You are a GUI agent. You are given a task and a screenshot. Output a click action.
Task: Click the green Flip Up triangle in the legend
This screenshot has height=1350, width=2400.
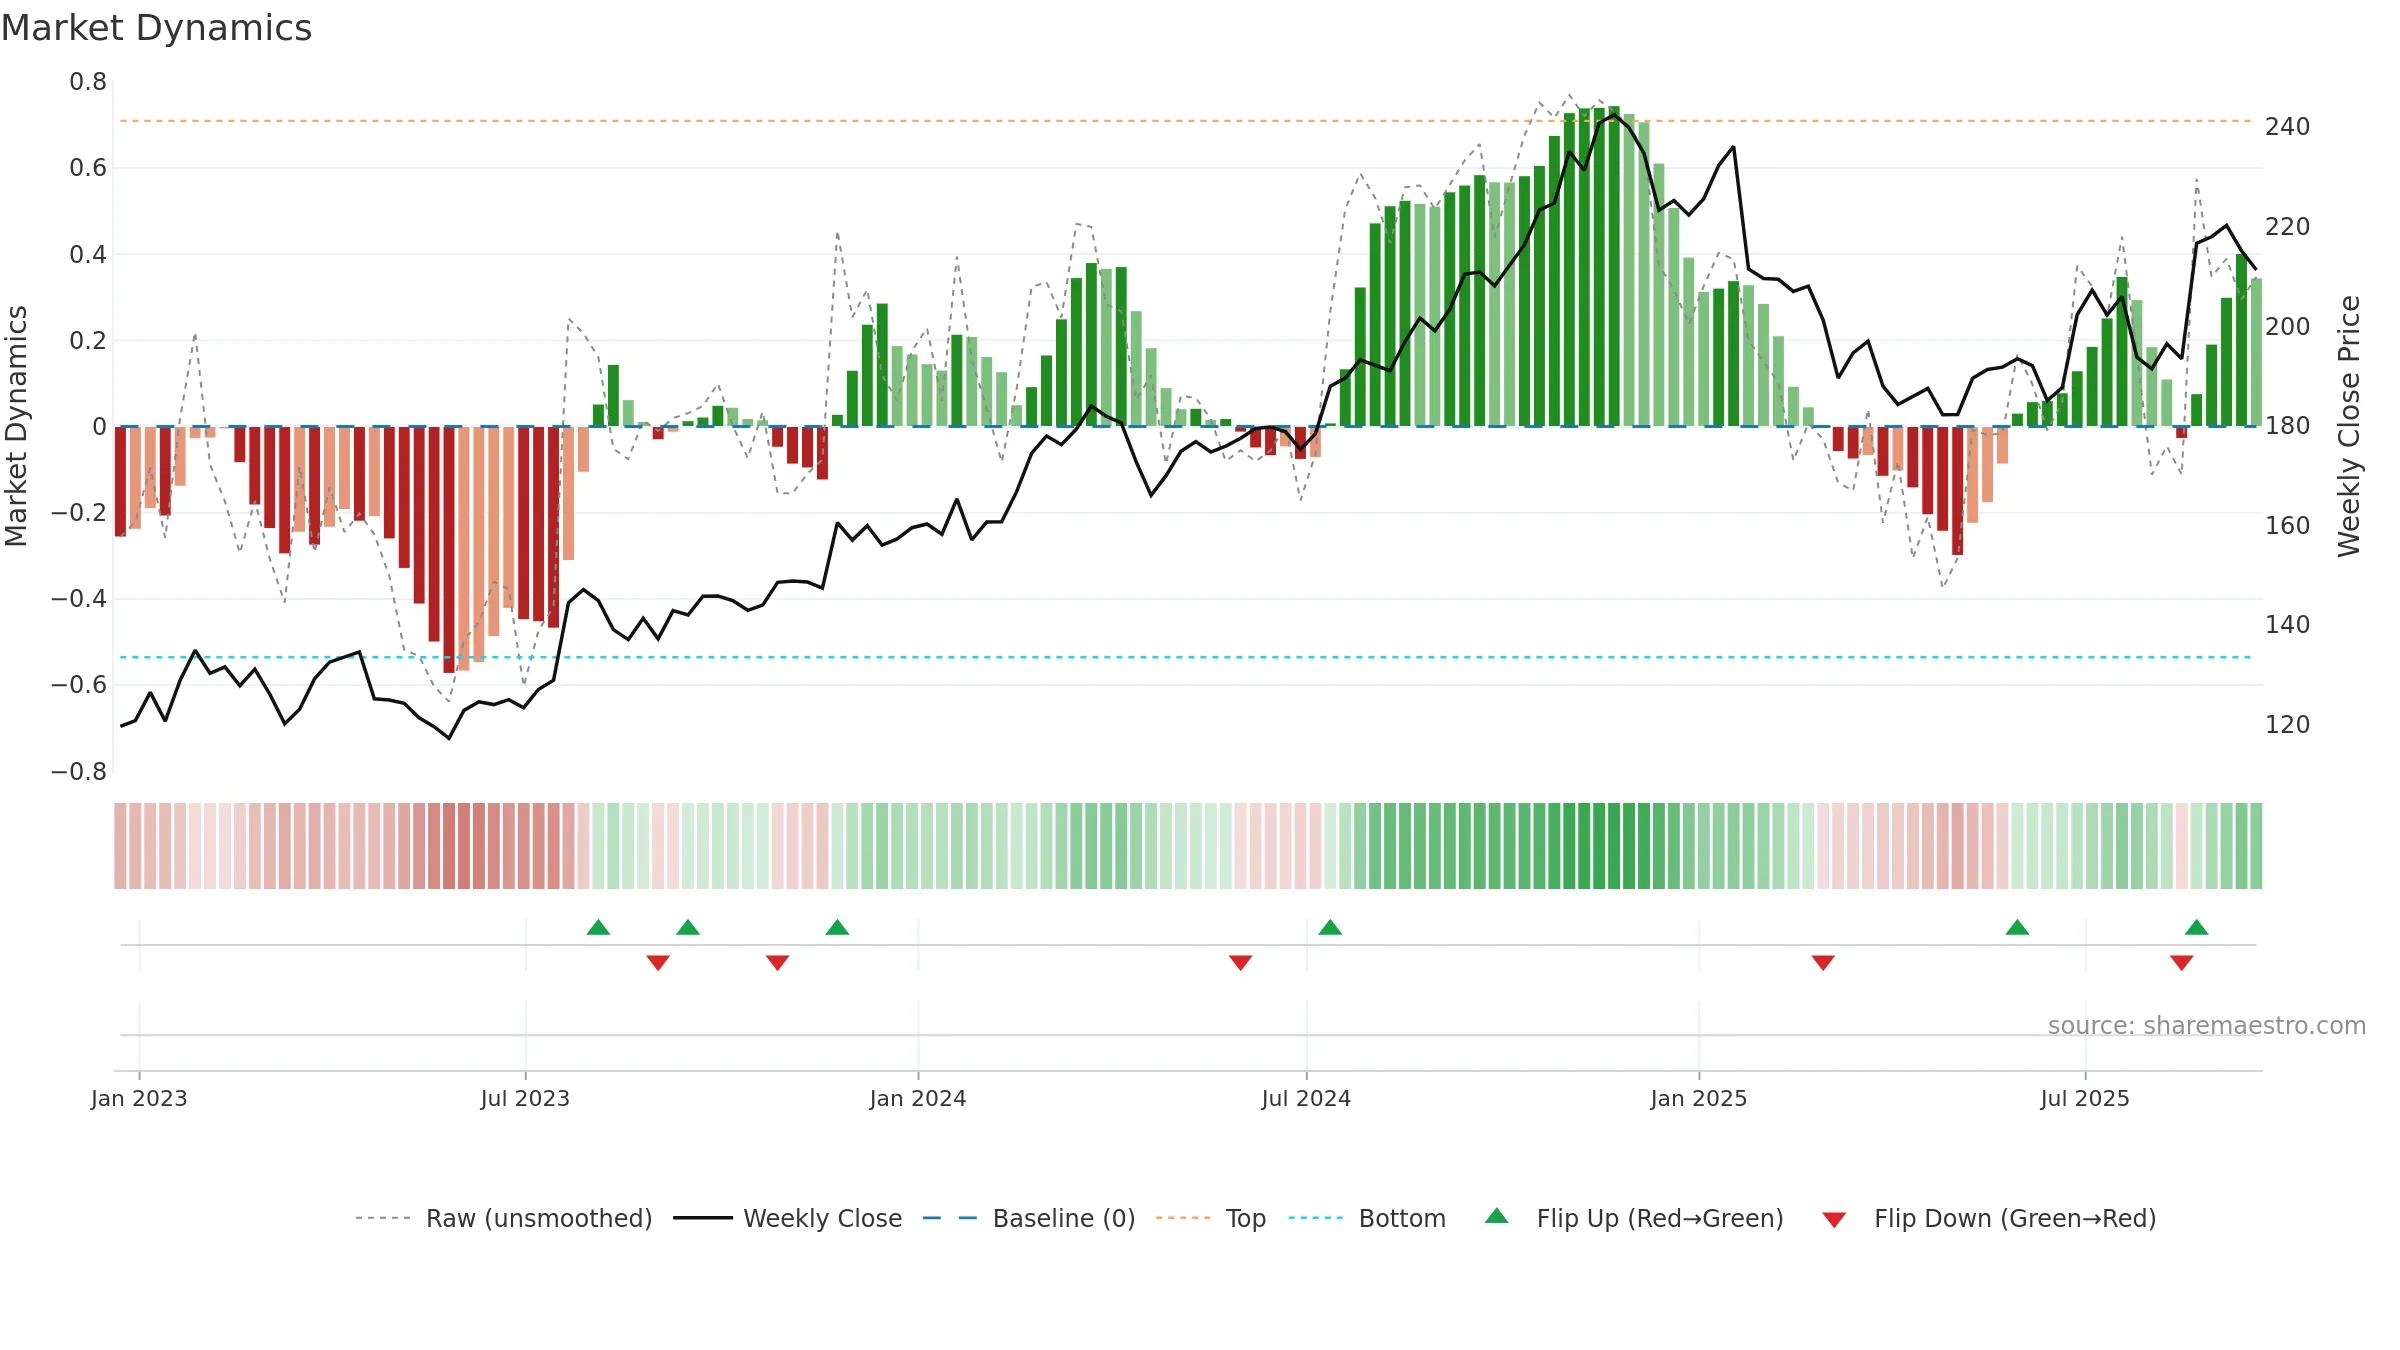[x=1496, y=1216]
